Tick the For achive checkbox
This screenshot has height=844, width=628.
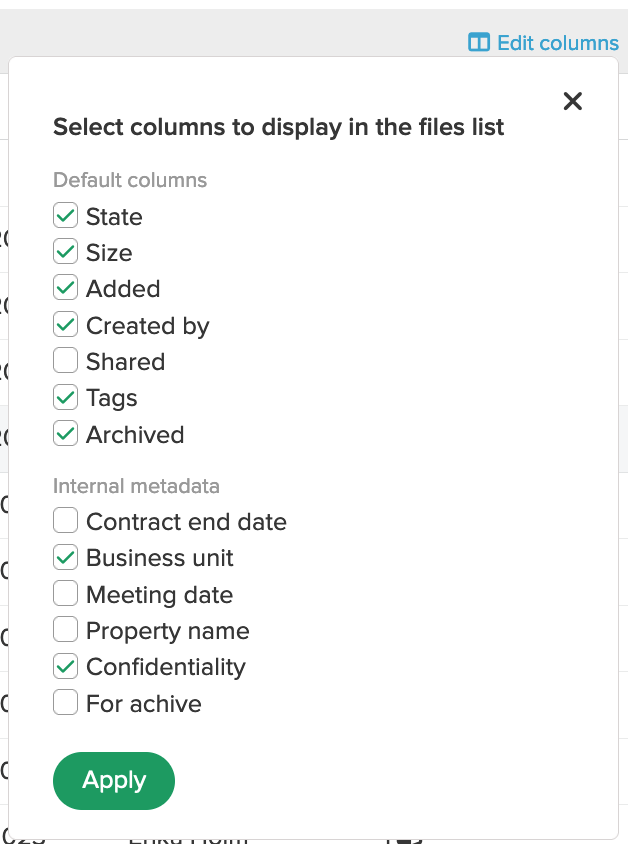point(65,702)
